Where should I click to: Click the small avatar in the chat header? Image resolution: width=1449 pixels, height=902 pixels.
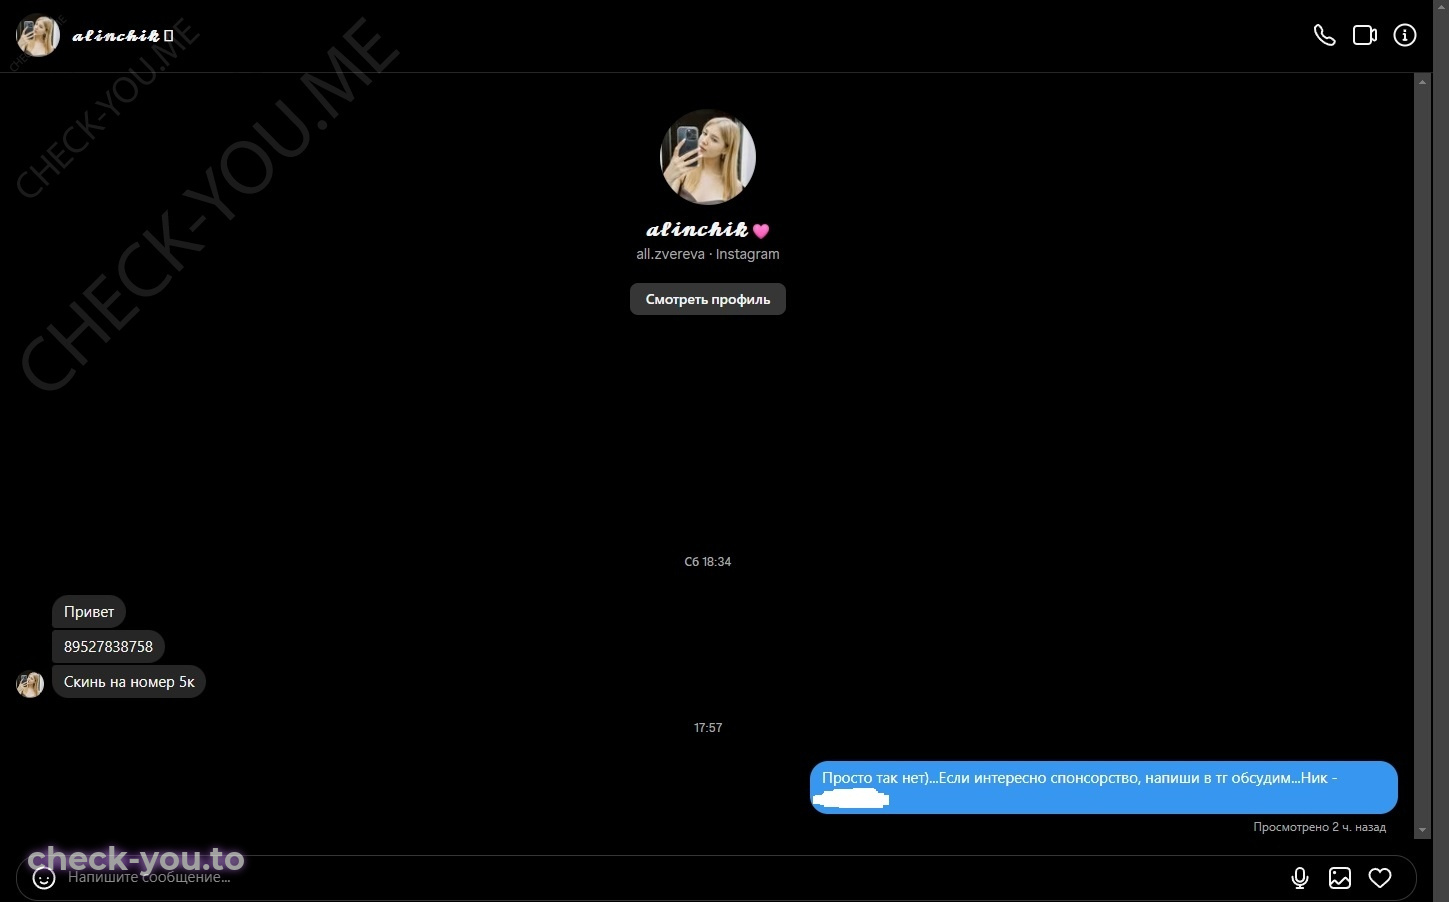coord(38,36)
